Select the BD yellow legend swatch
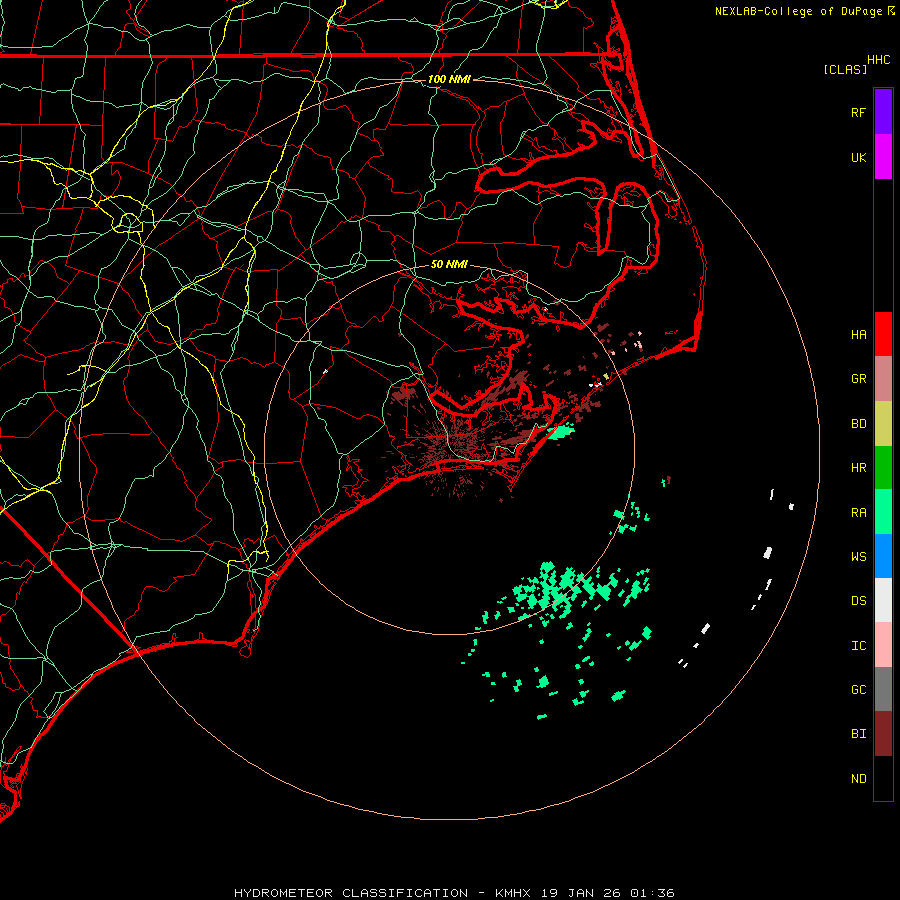This screenshot has width=900, height=900. [883, 424]
